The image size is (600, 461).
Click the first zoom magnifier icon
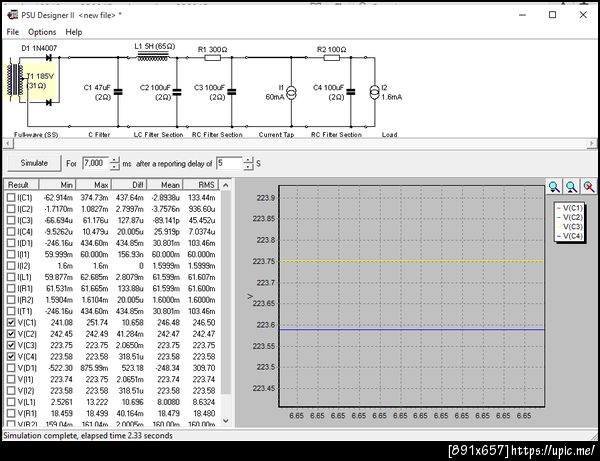[554, 186]
